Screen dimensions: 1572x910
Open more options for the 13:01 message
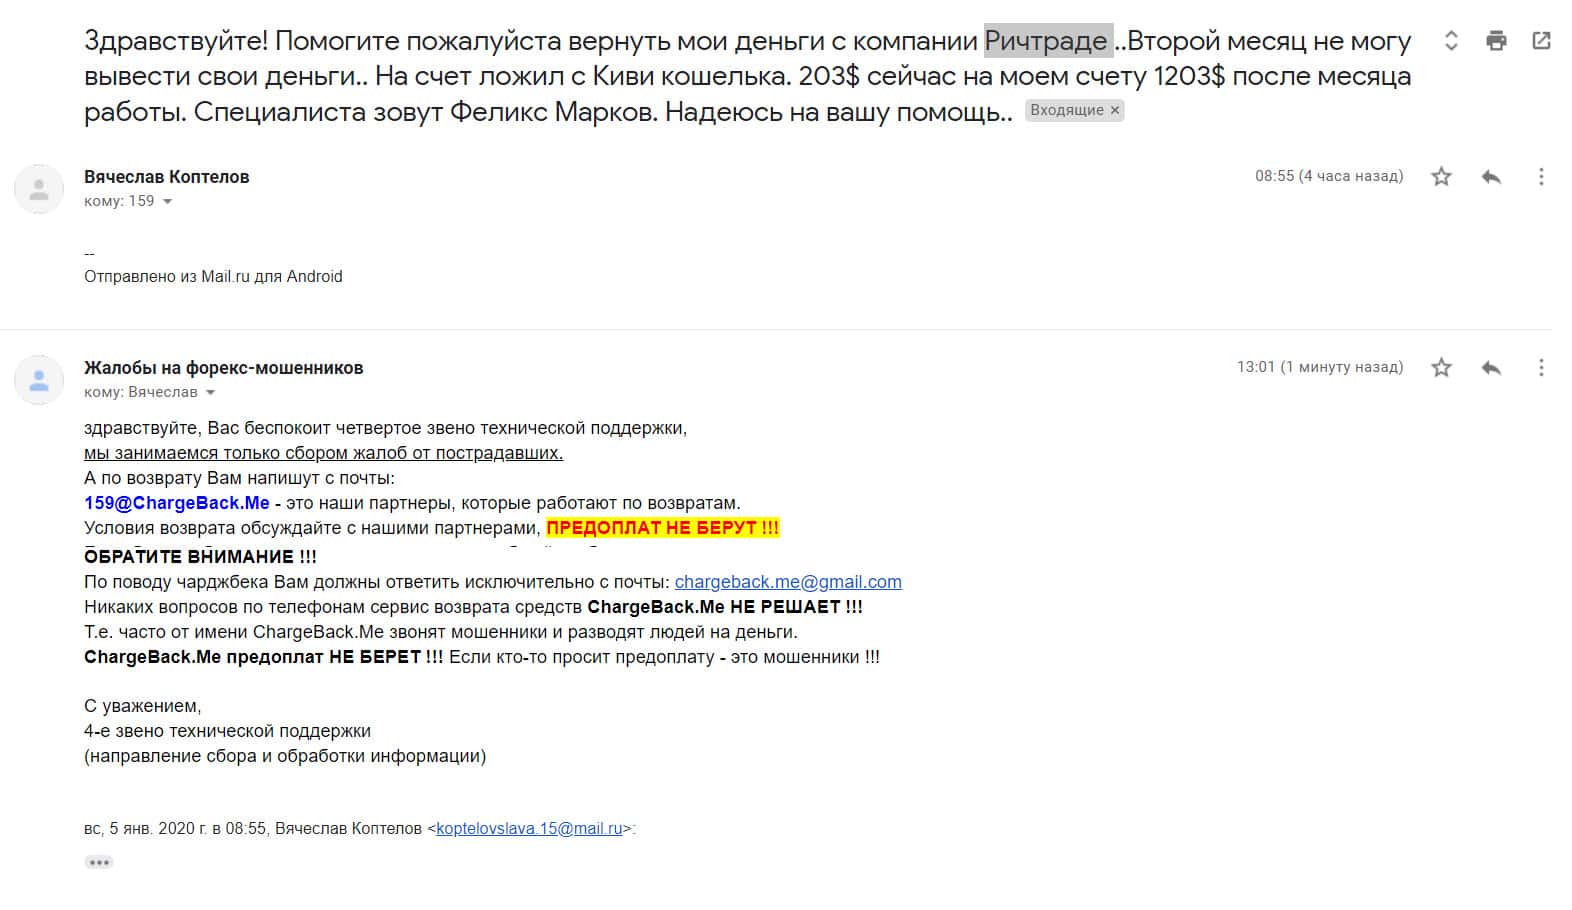coord(1541,368)
